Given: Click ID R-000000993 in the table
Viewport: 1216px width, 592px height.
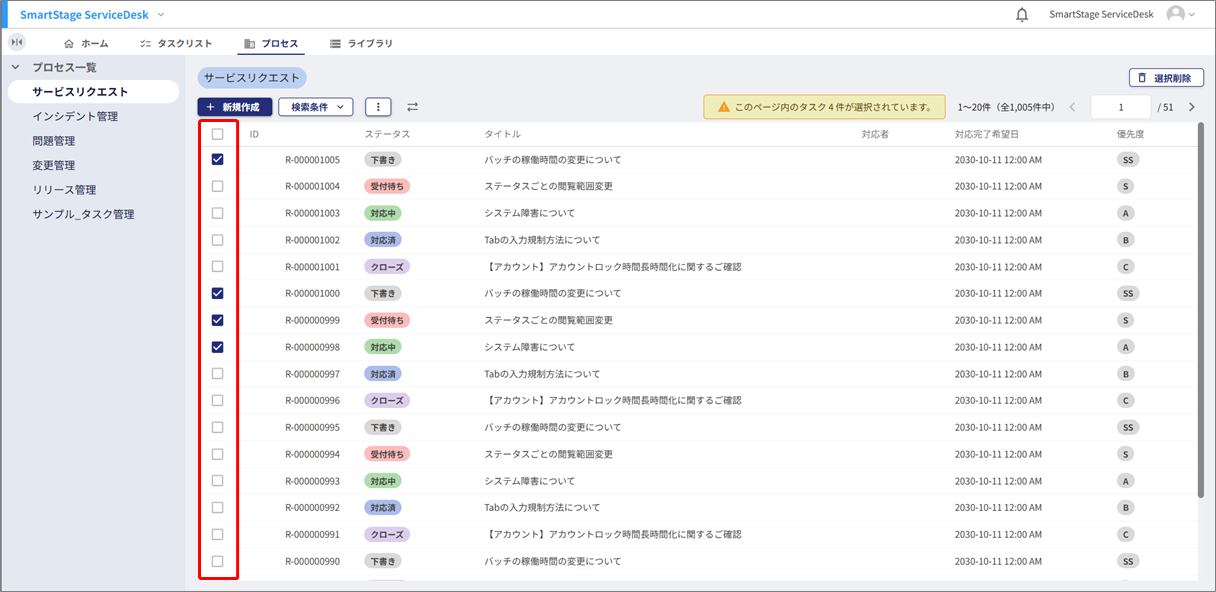Looking at the screenshot, I should (312, 481).
